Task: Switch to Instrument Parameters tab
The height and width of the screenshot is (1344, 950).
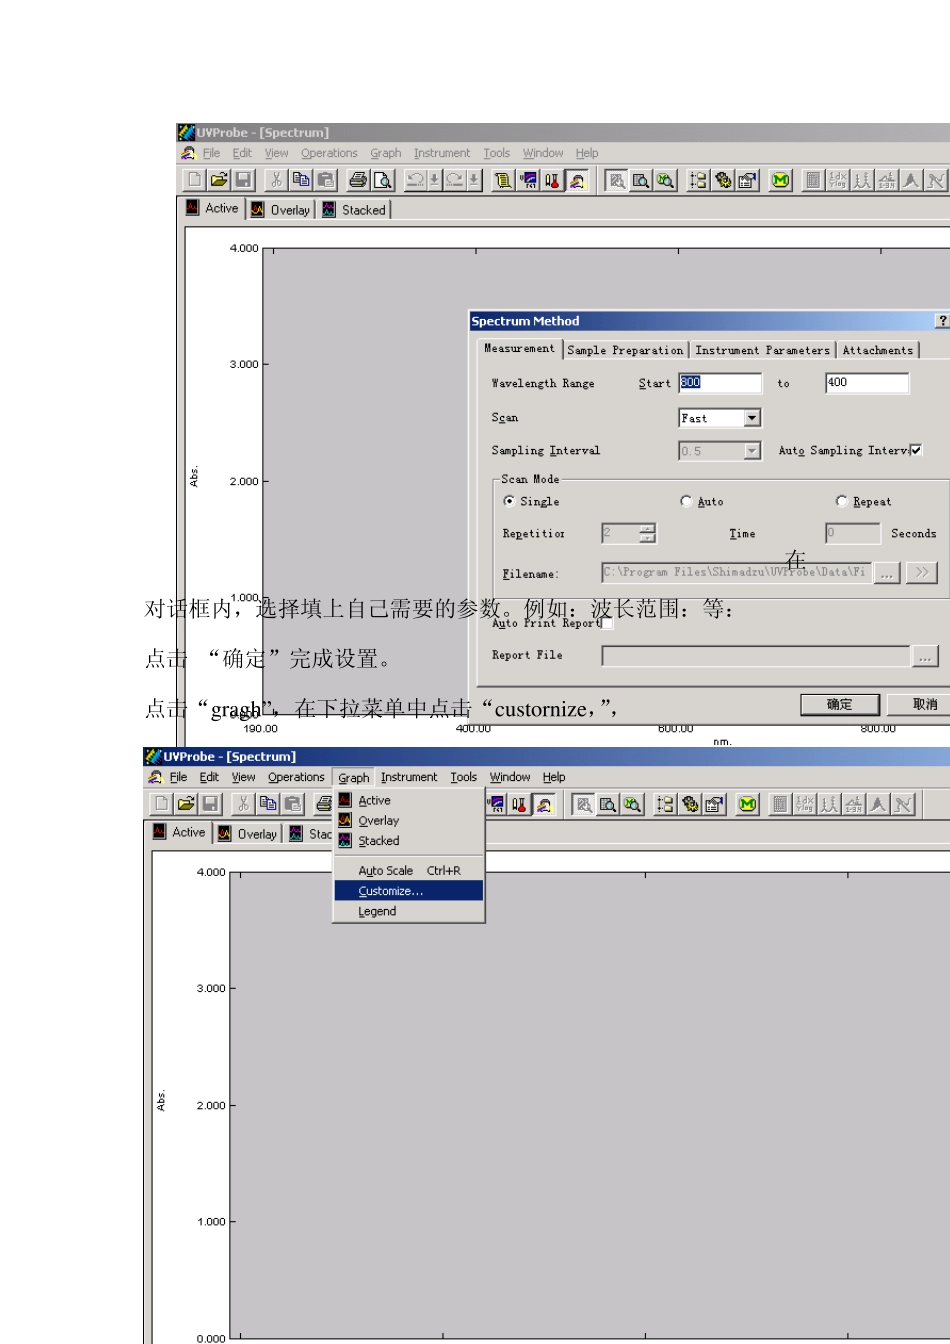Action: pyautogui.click(x=762, y=350)
